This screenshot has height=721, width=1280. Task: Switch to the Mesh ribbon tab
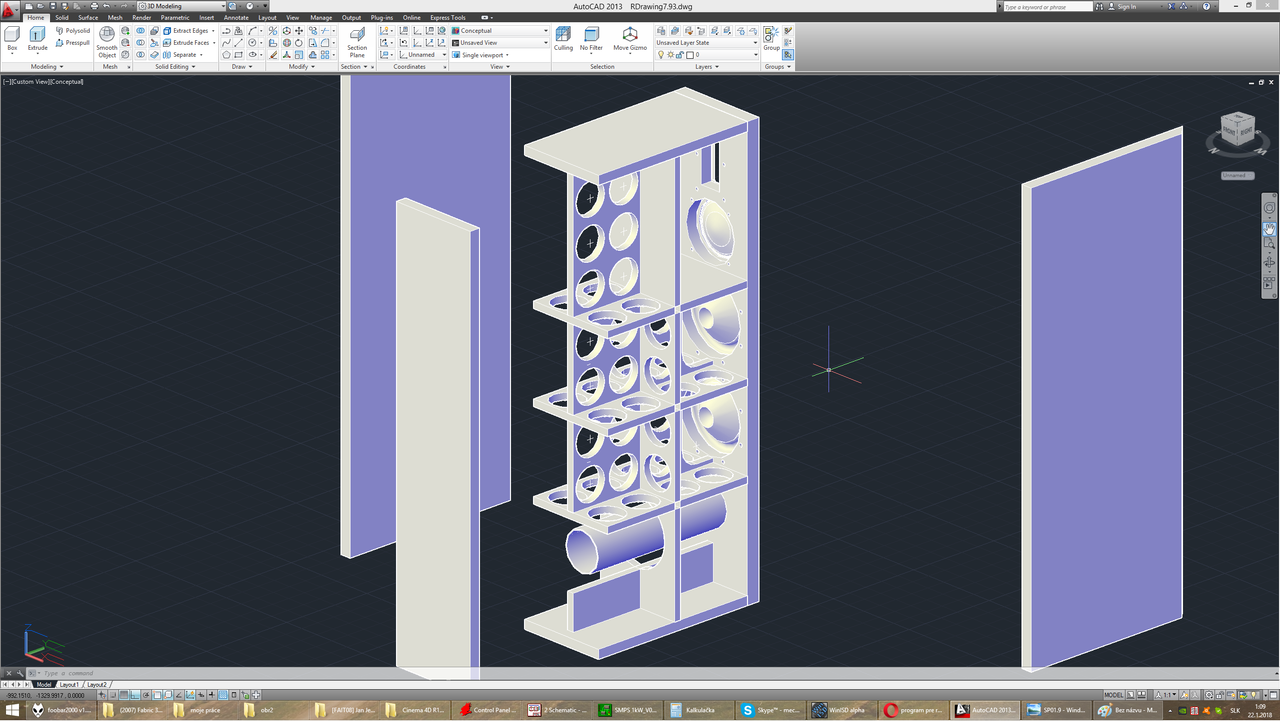(115, 18)
